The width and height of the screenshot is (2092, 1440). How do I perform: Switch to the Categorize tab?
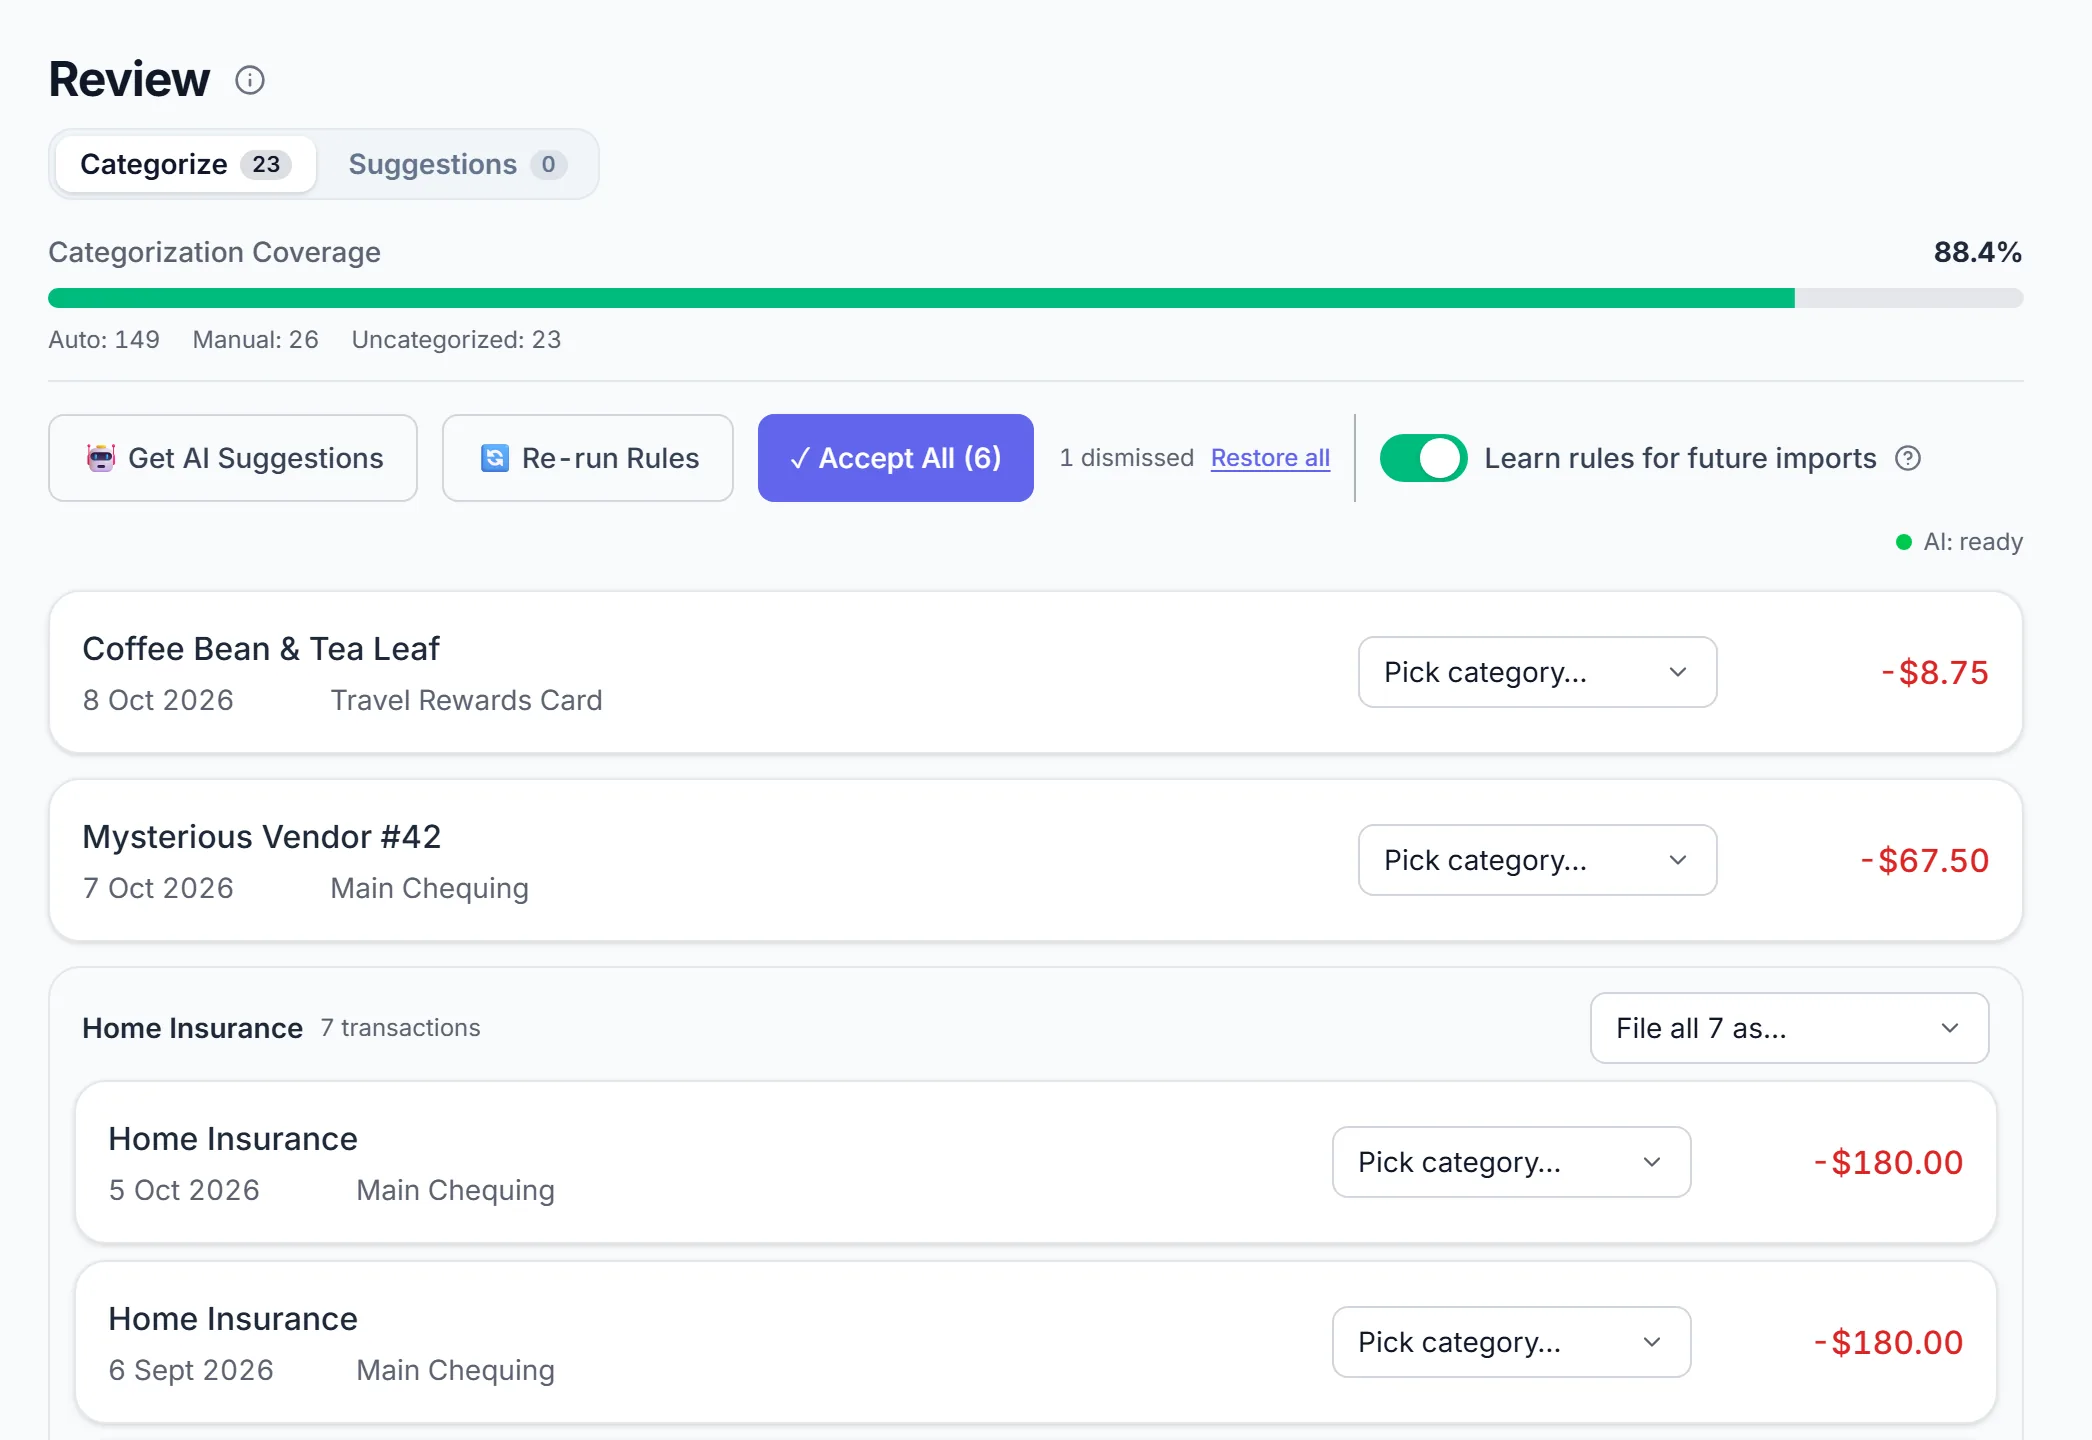[185, 164]
